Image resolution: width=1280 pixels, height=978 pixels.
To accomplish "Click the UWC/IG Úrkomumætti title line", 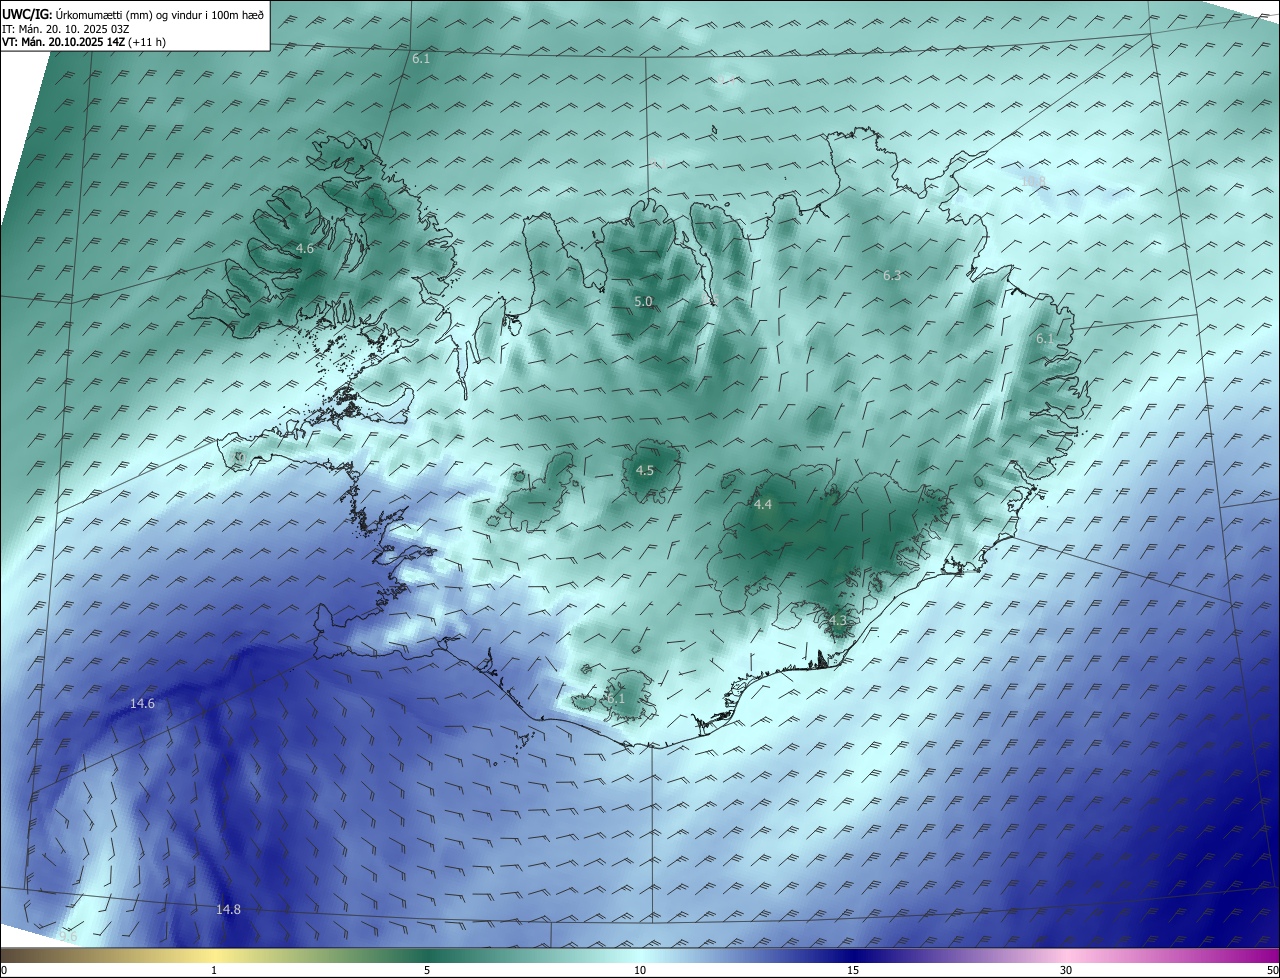I will point(133,15).
